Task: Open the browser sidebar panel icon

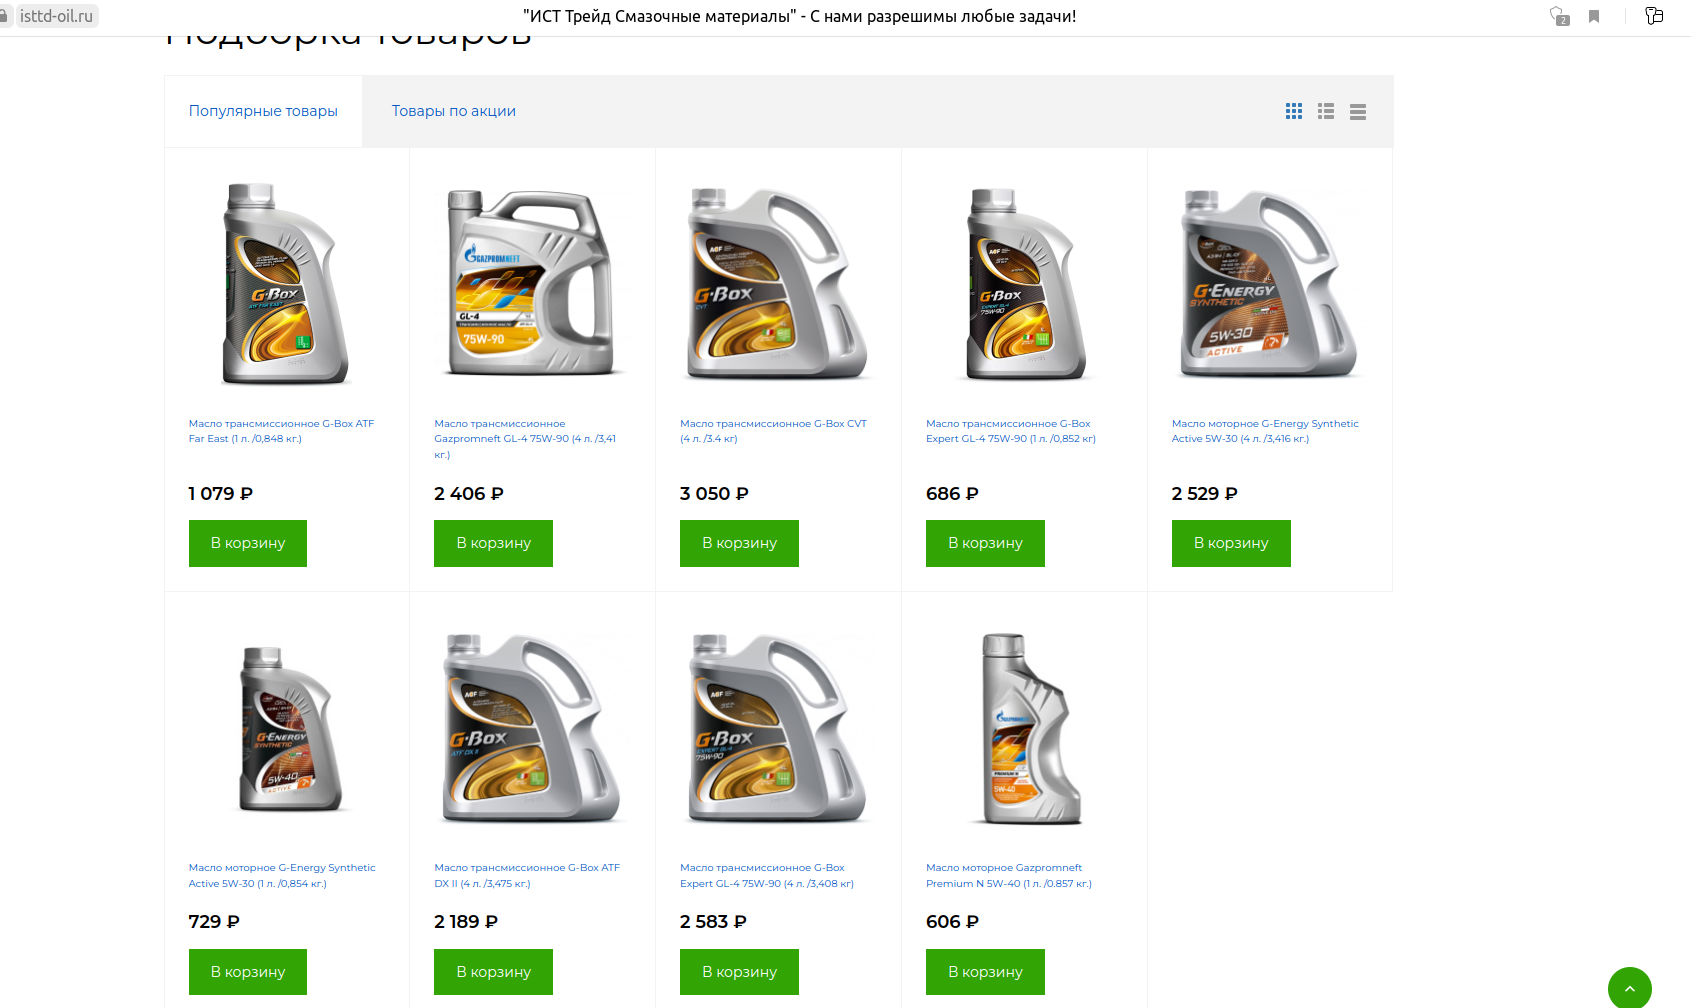Action: (x=1655, y=16)
